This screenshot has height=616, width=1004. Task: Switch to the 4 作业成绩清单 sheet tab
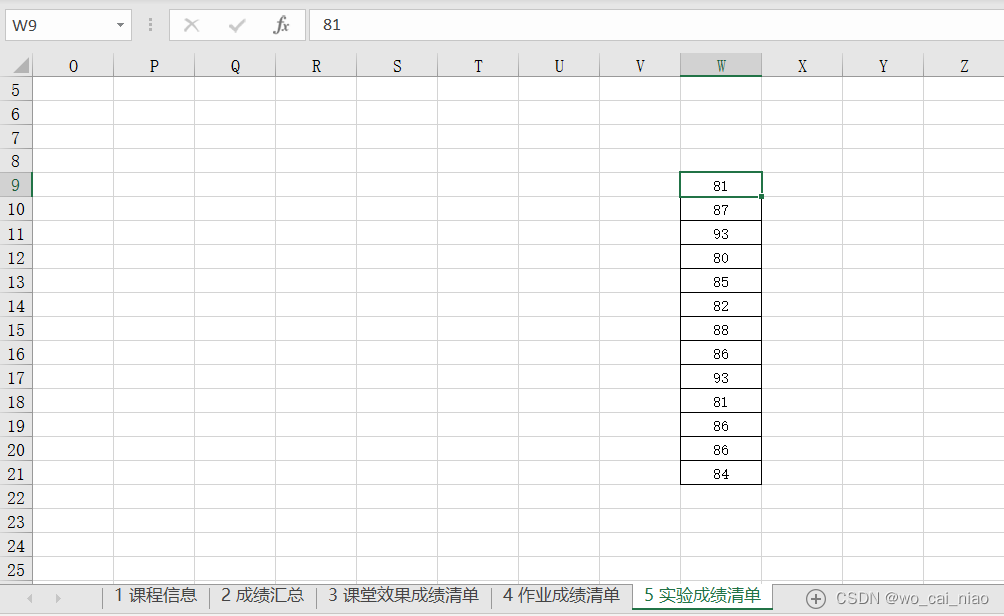[x=562, y=596]
